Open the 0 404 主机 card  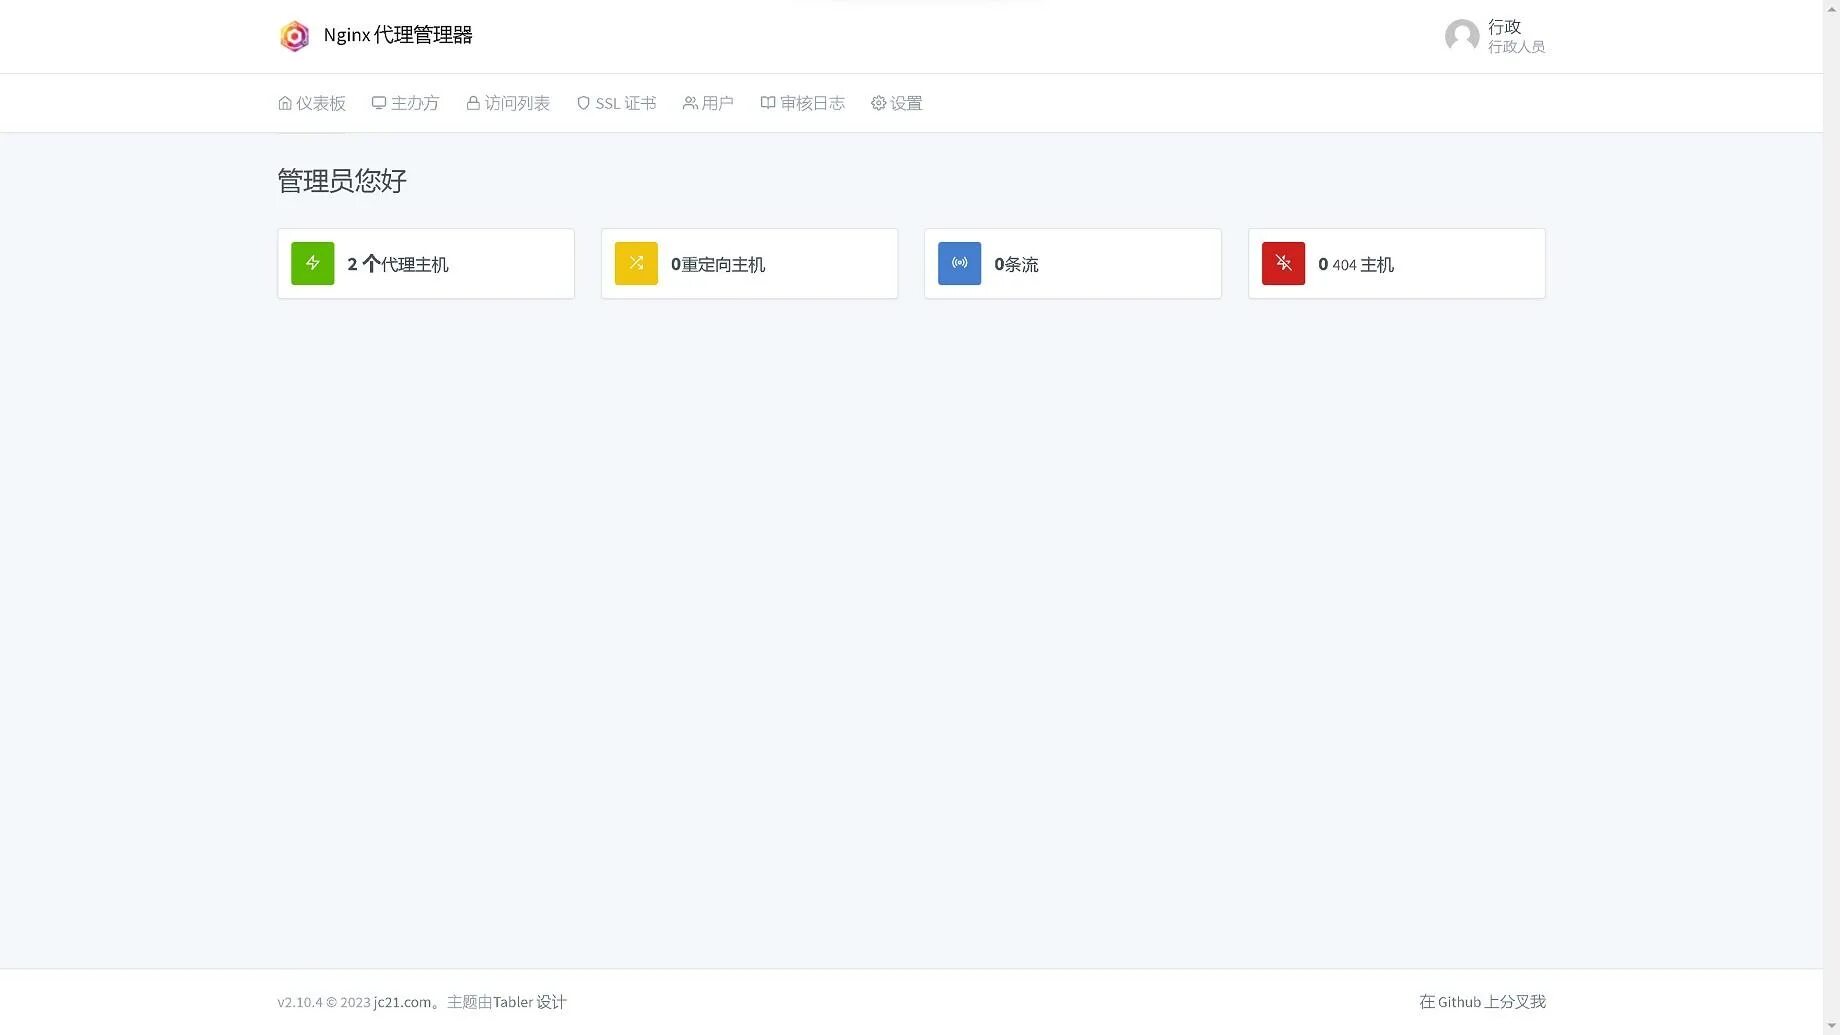coord(1397,264)
